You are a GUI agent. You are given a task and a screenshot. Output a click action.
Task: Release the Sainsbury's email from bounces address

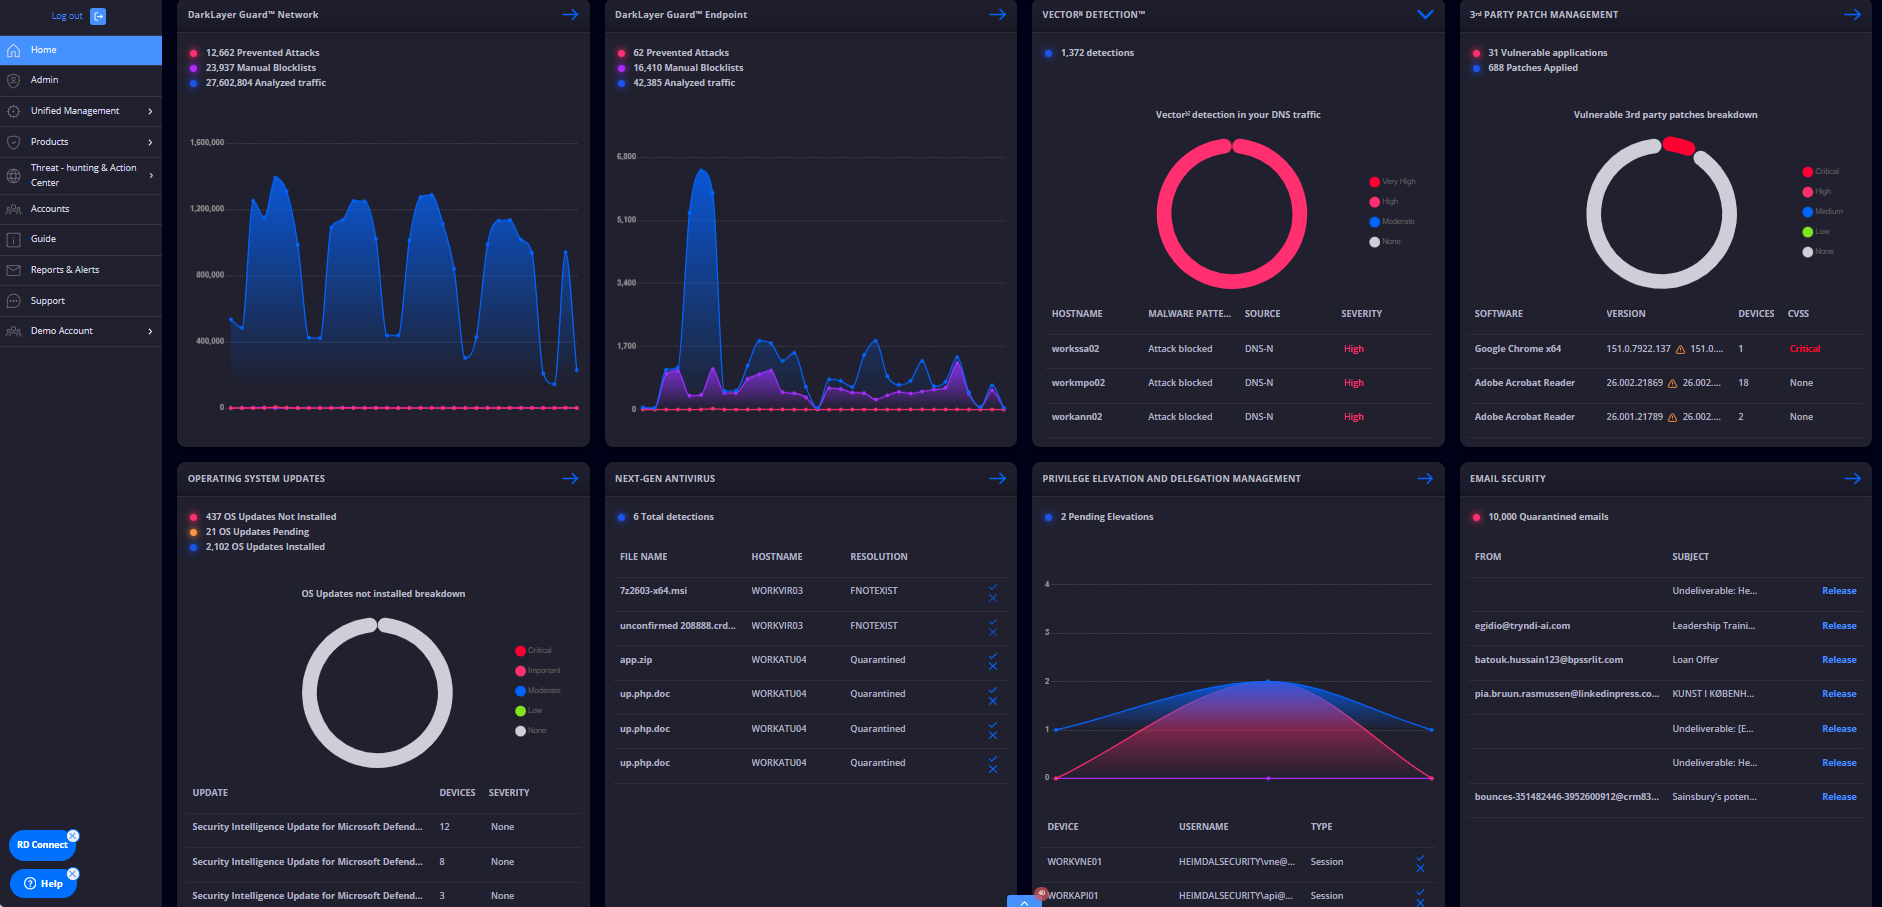click(x=1839, y=797)
